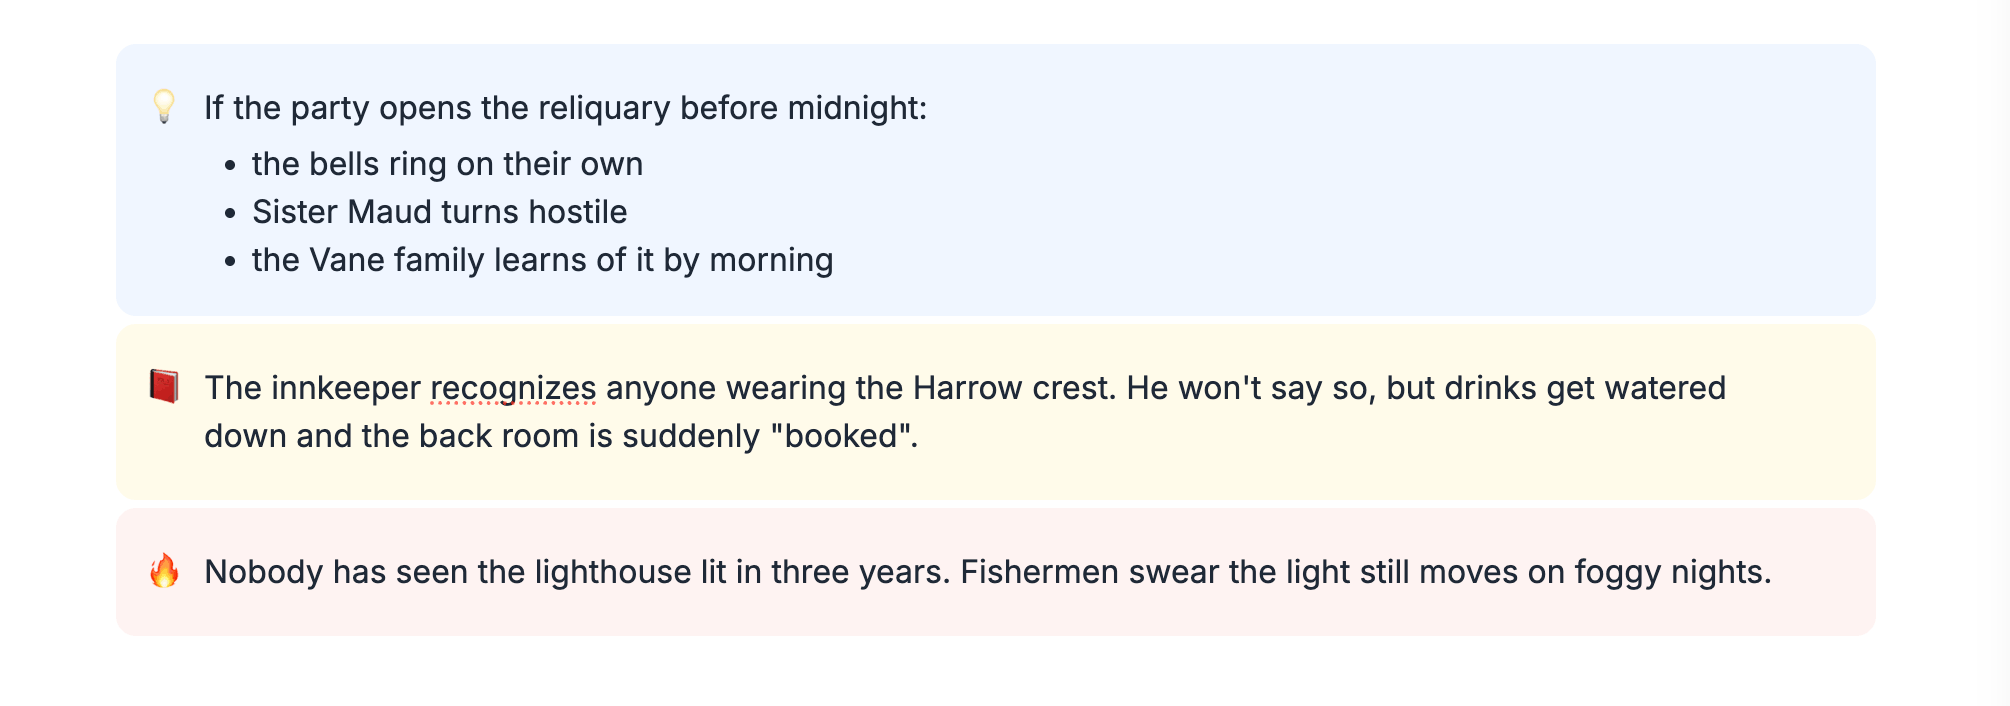The height and width of the screenshot is (706, 2010).
Task: Click the "Sister Maud turns hostile" bullet line
Action: coord(439,212)
